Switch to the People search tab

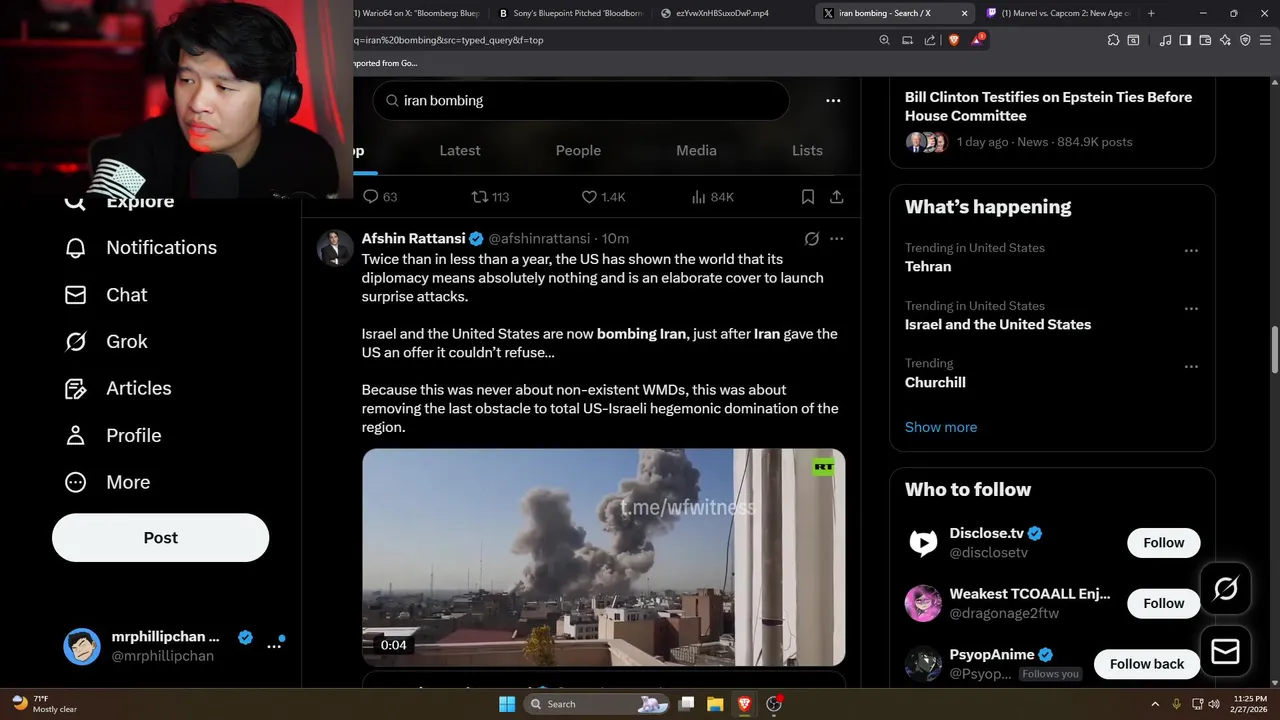(578, 151)
